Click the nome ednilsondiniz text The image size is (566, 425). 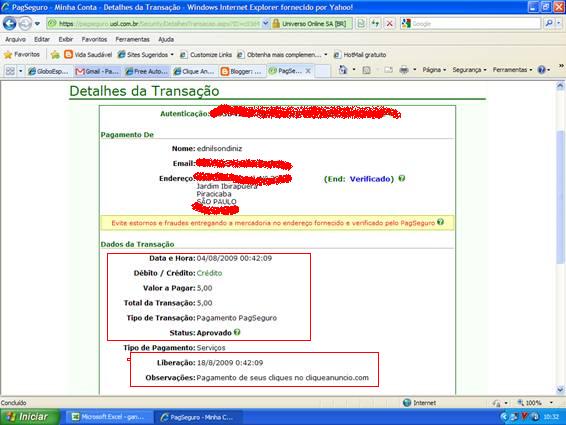tap(219, 148)
